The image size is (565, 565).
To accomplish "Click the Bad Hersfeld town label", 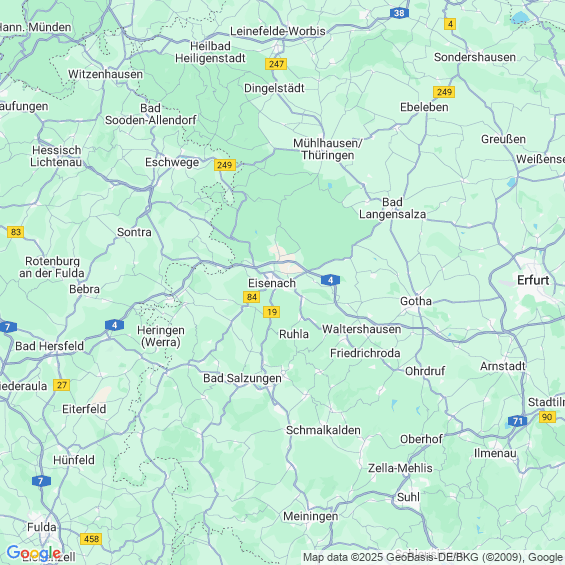I will [x=49, y=346].
